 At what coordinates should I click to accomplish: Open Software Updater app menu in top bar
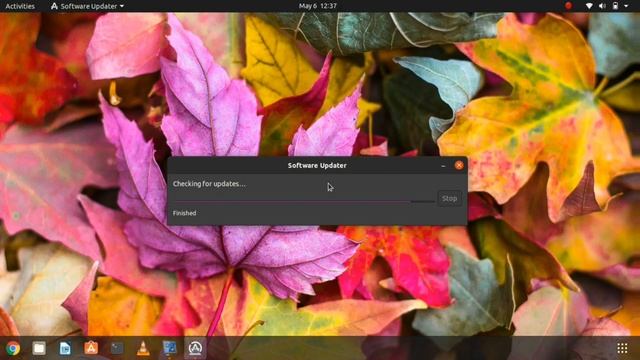tap(87, 6)
